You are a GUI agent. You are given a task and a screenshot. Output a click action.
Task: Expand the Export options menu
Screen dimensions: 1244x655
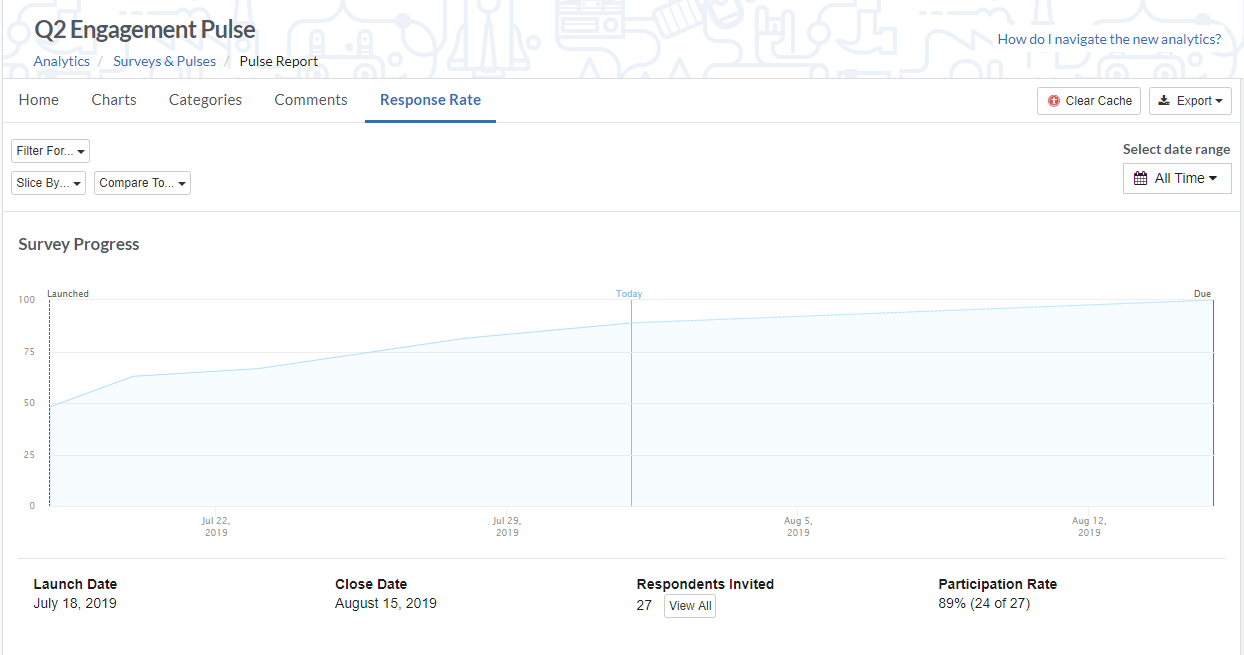pos(1190,100)
